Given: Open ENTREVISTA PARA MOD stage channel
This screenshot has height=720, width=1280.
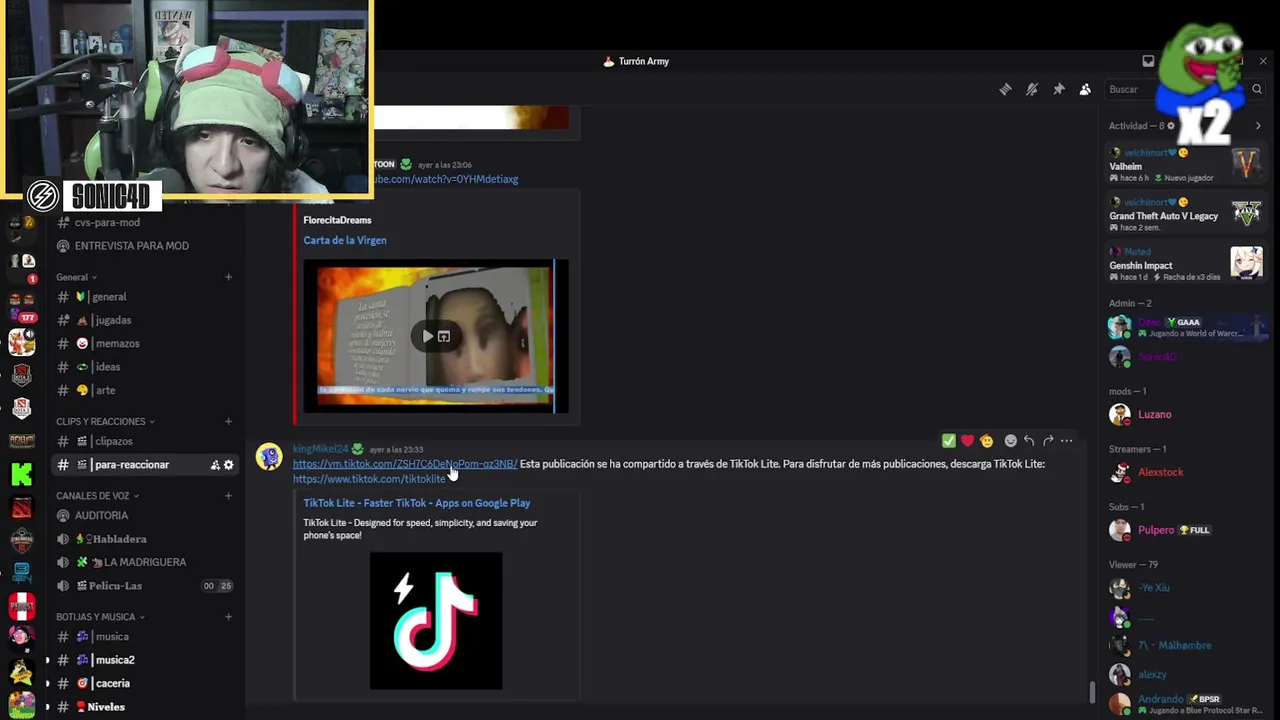Looking at the screenshot, I should point(143,246).
